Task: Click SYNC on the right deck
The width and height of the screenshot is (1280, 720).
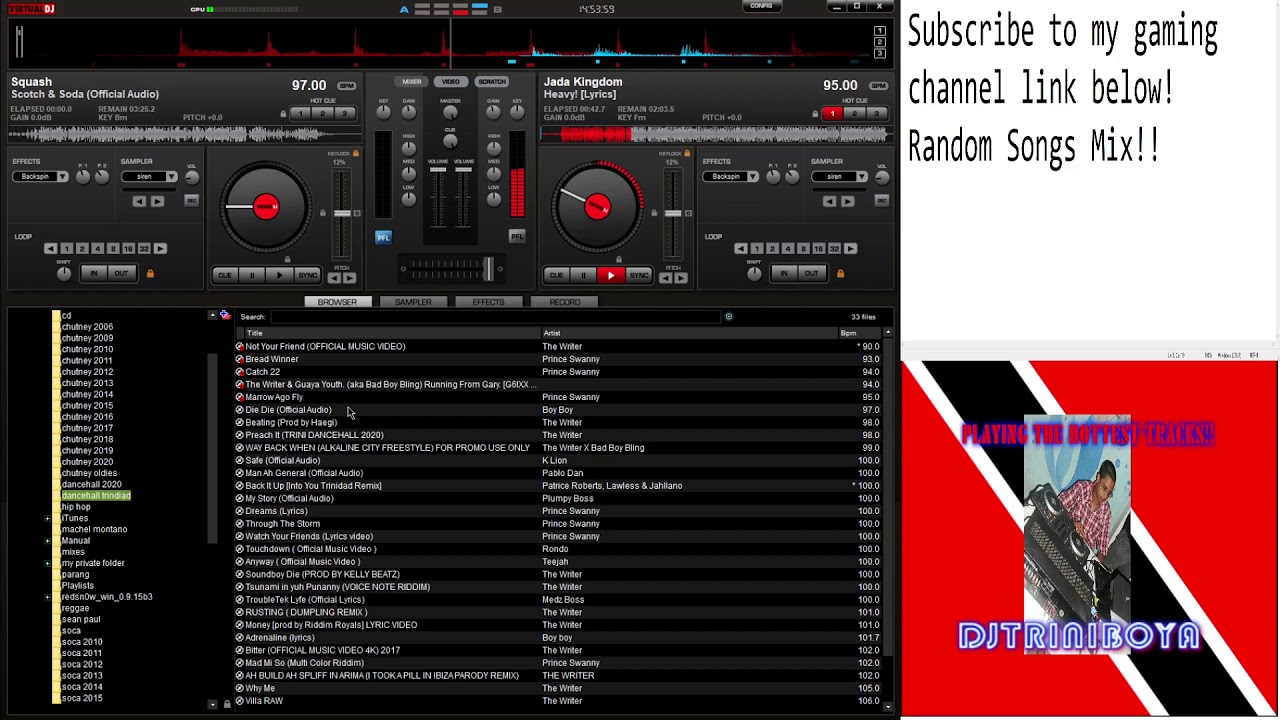Action: (639, 275)
